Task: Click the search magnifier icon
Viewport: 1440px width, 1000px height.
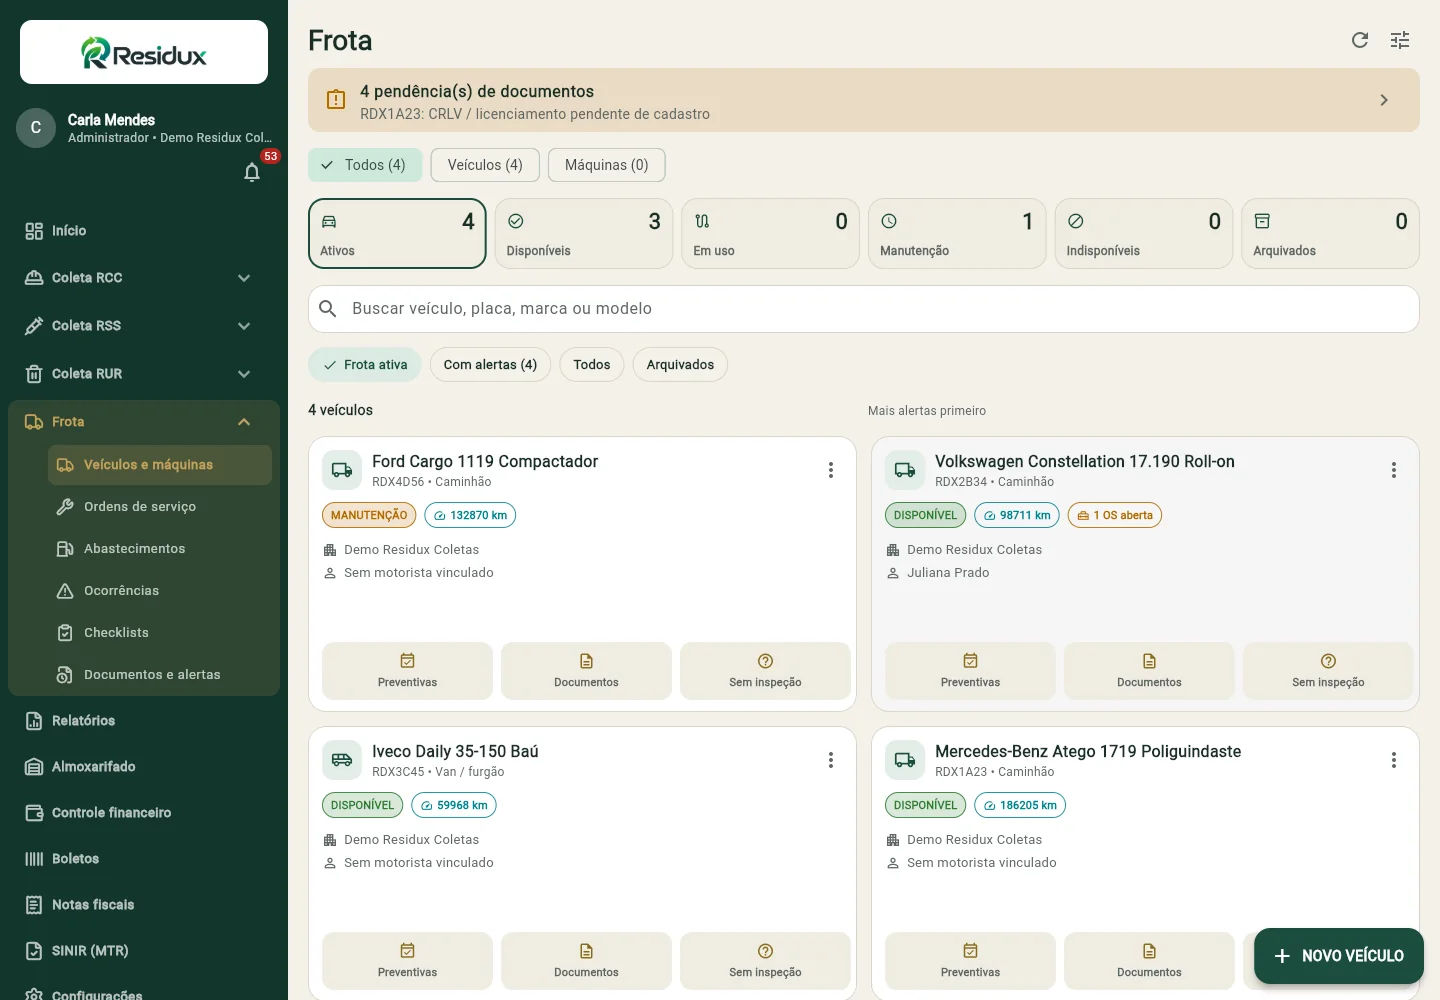Action: (x=328, y=309)
